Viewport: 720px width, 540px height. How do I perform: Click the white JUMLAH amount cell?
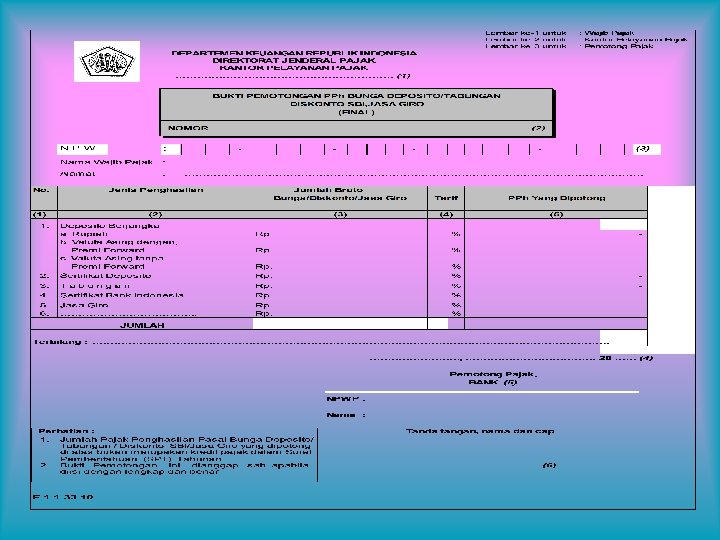coord(340,324)
